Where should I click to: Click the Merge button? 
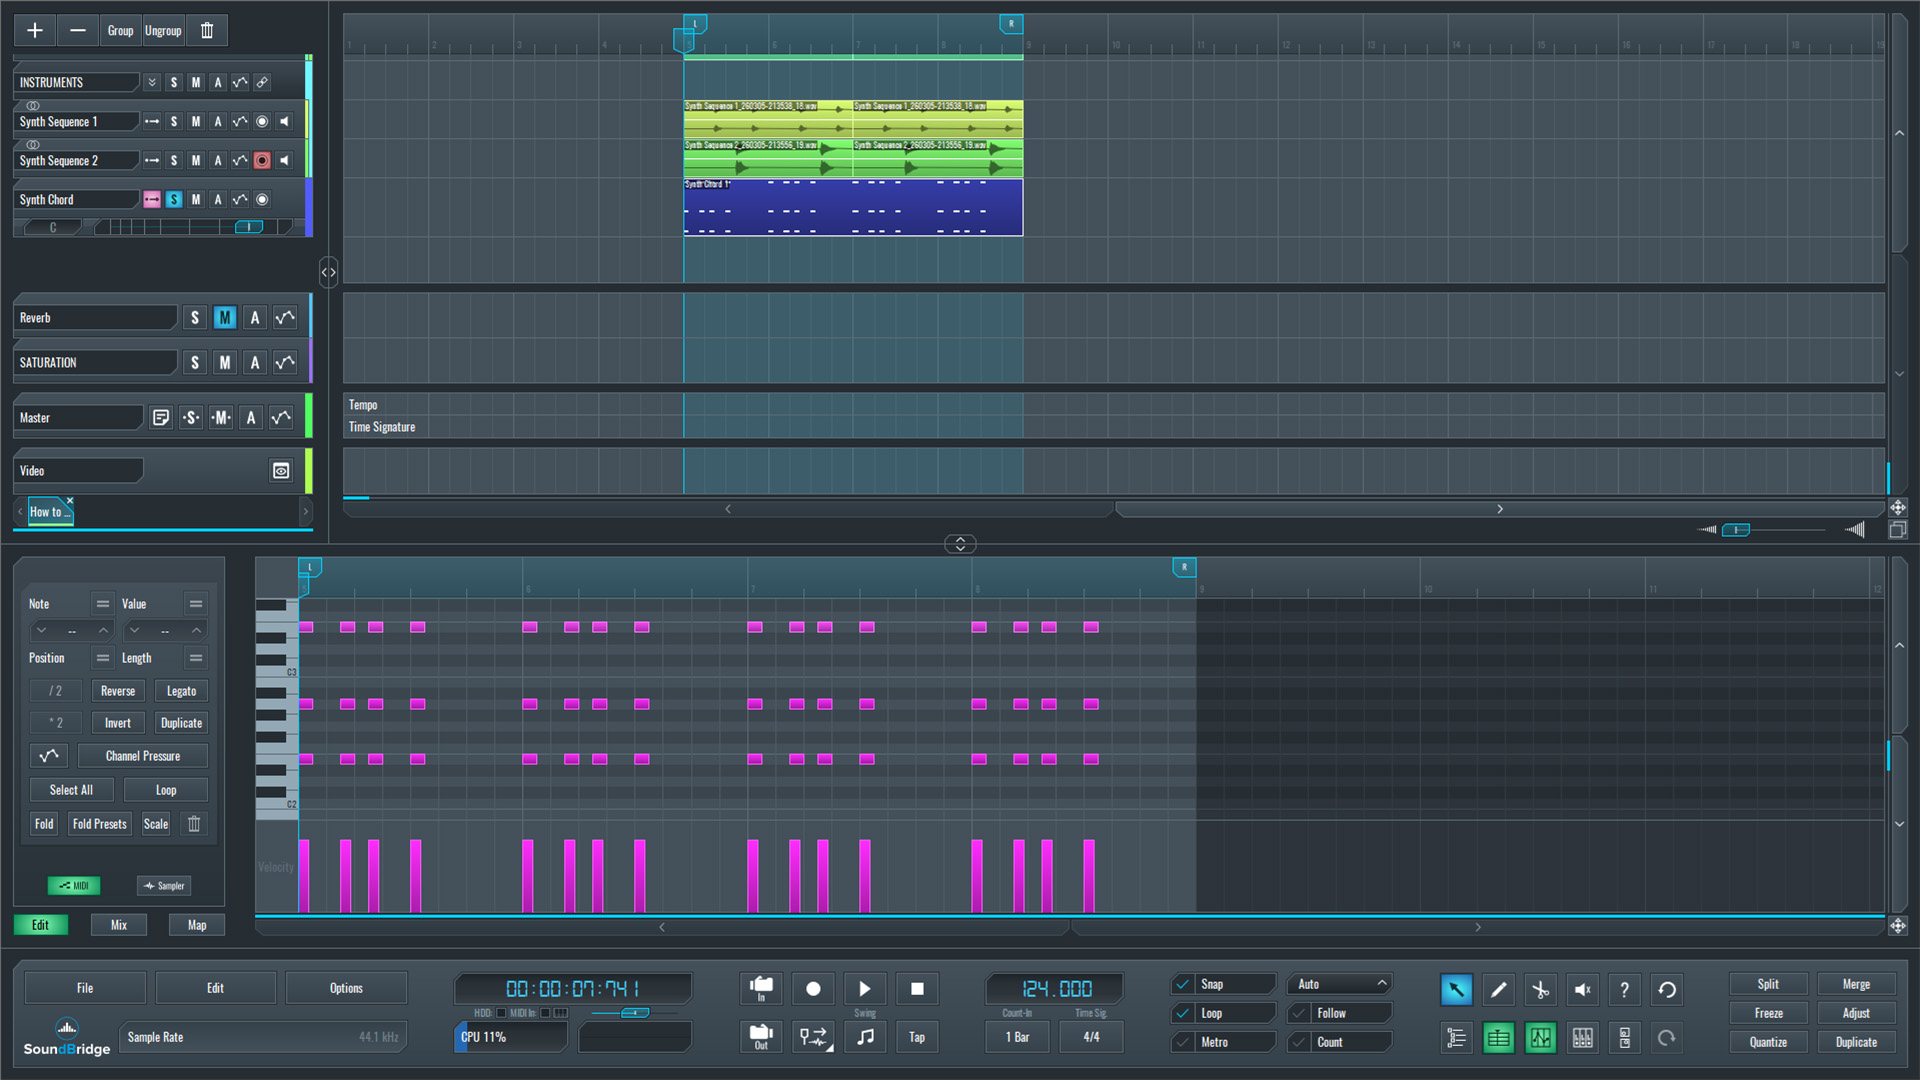(1856, 984)
